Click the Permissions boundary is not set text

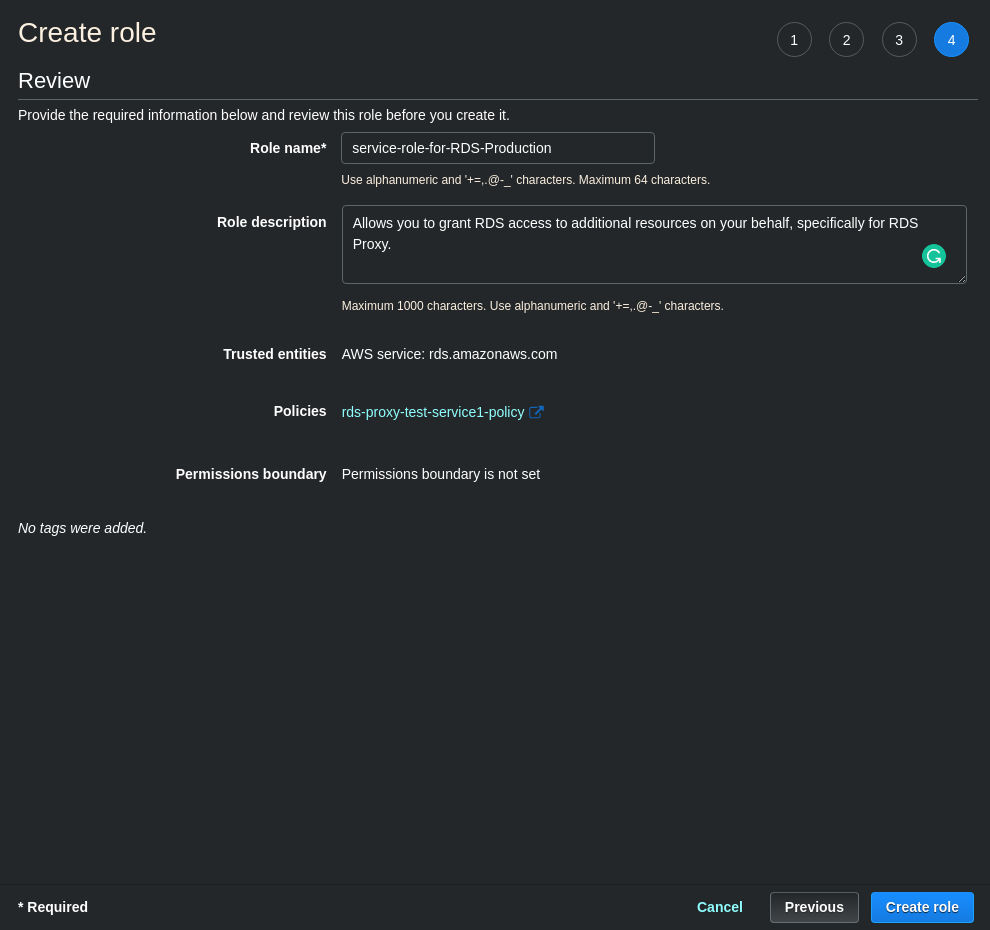tap(441, 474)
